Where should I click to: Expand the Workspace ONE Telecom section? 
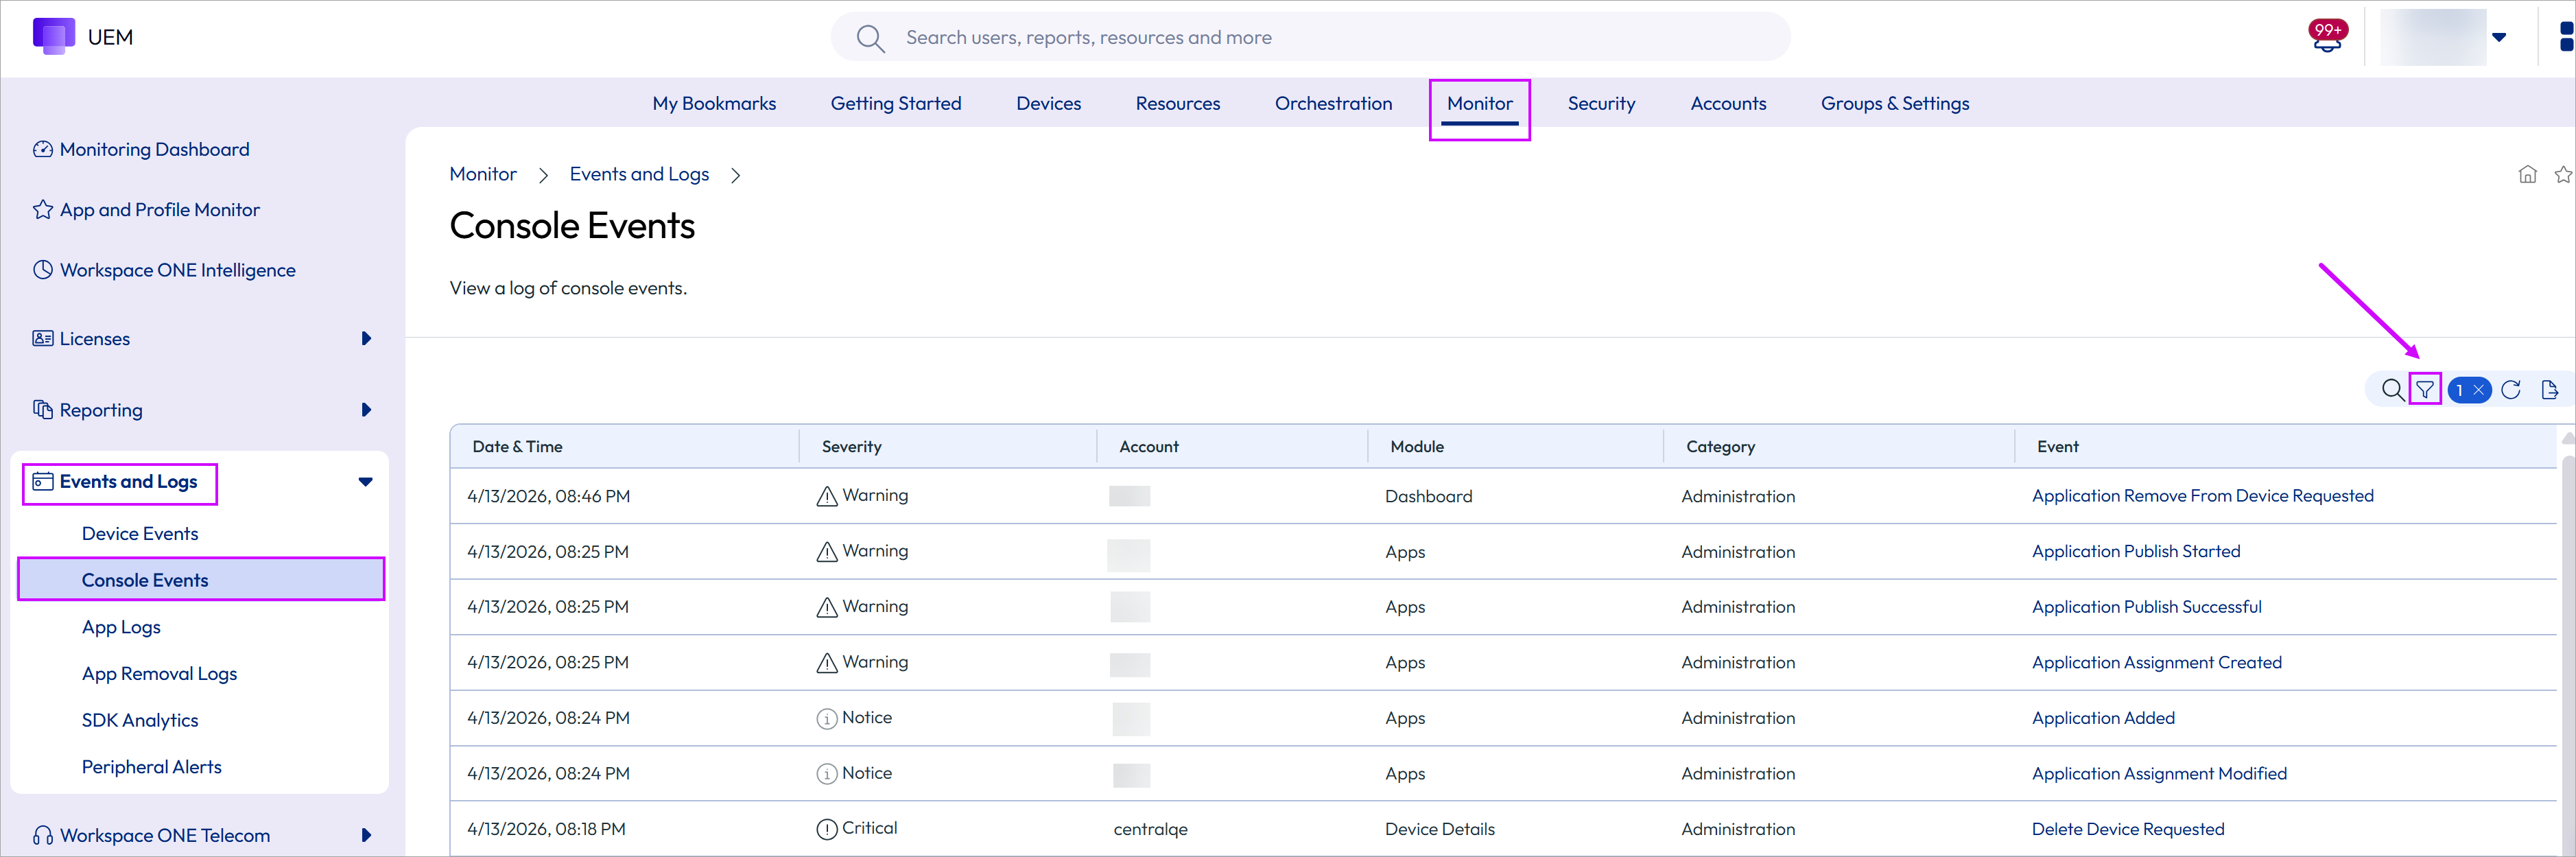point(366,836)
